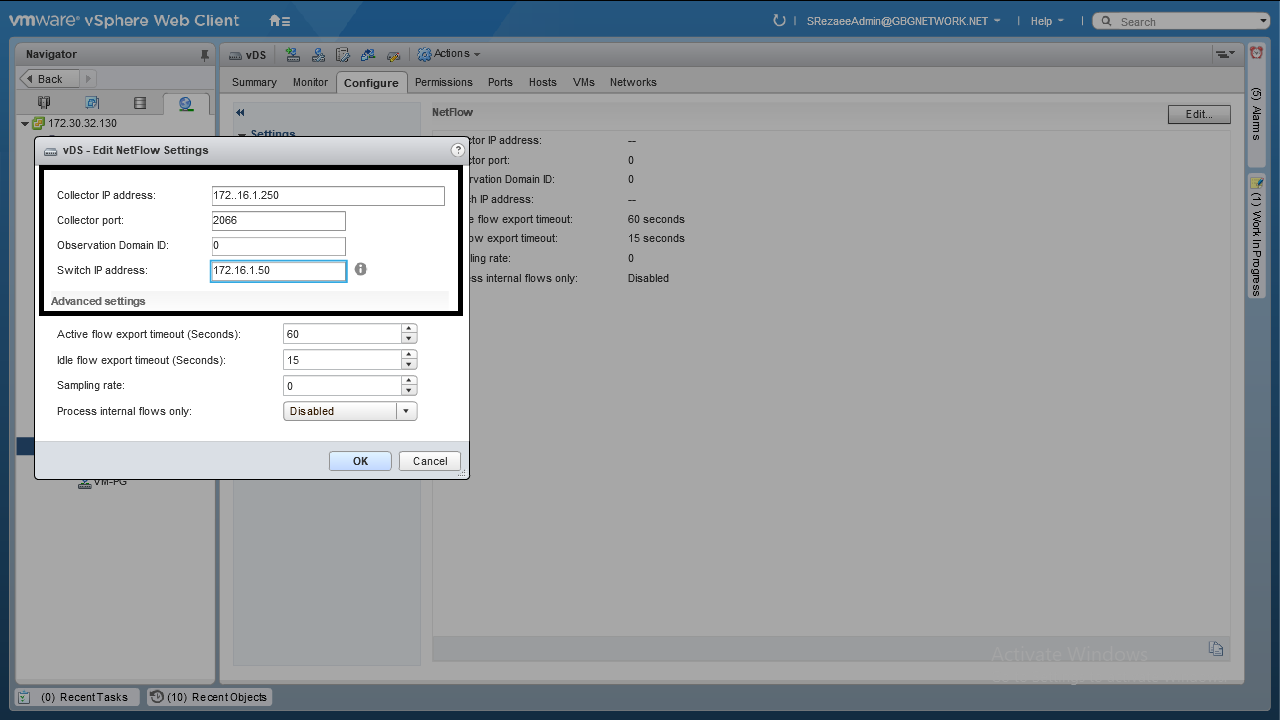Click the vSphere home menu icon
Image resolution: width=1280 pixels, height=720 pixels.
pyautogui.click(x=279, y=21)
